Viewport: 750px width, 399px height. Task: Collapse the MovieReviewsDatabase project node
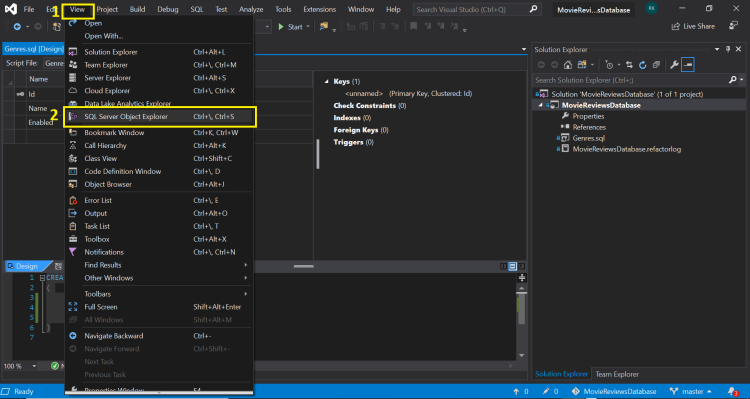(x=541, y=105)
